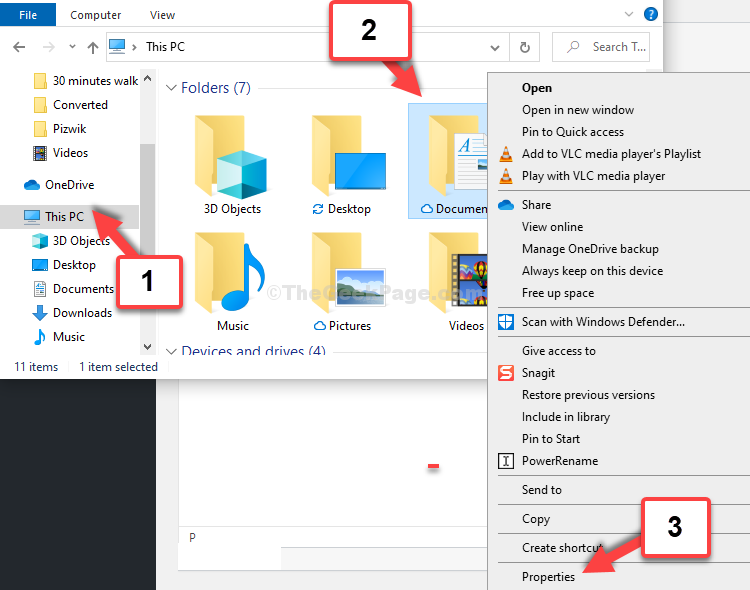The width and height of the screenshot is (750, 590).
Task: Choose Open from the context menu
Action: point(537,88)
